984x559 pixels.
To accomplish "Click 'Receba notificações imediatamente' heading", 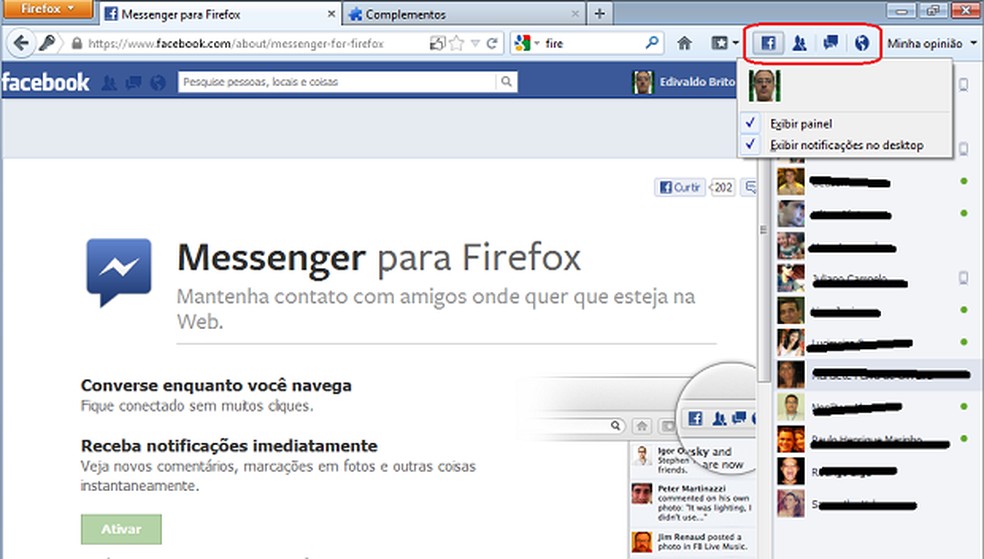I will click(x=229, y=446).
